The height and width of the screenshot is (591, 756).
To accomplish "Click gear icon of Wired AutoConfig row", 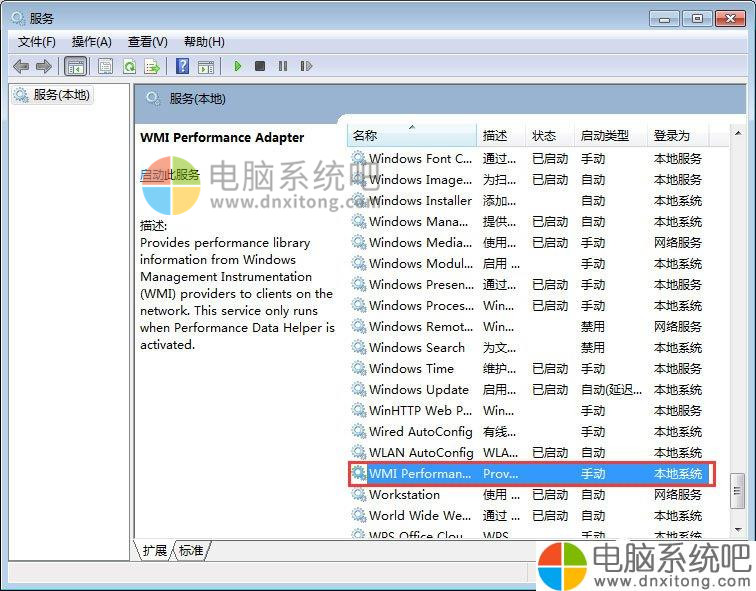I will tap(359, 431).
